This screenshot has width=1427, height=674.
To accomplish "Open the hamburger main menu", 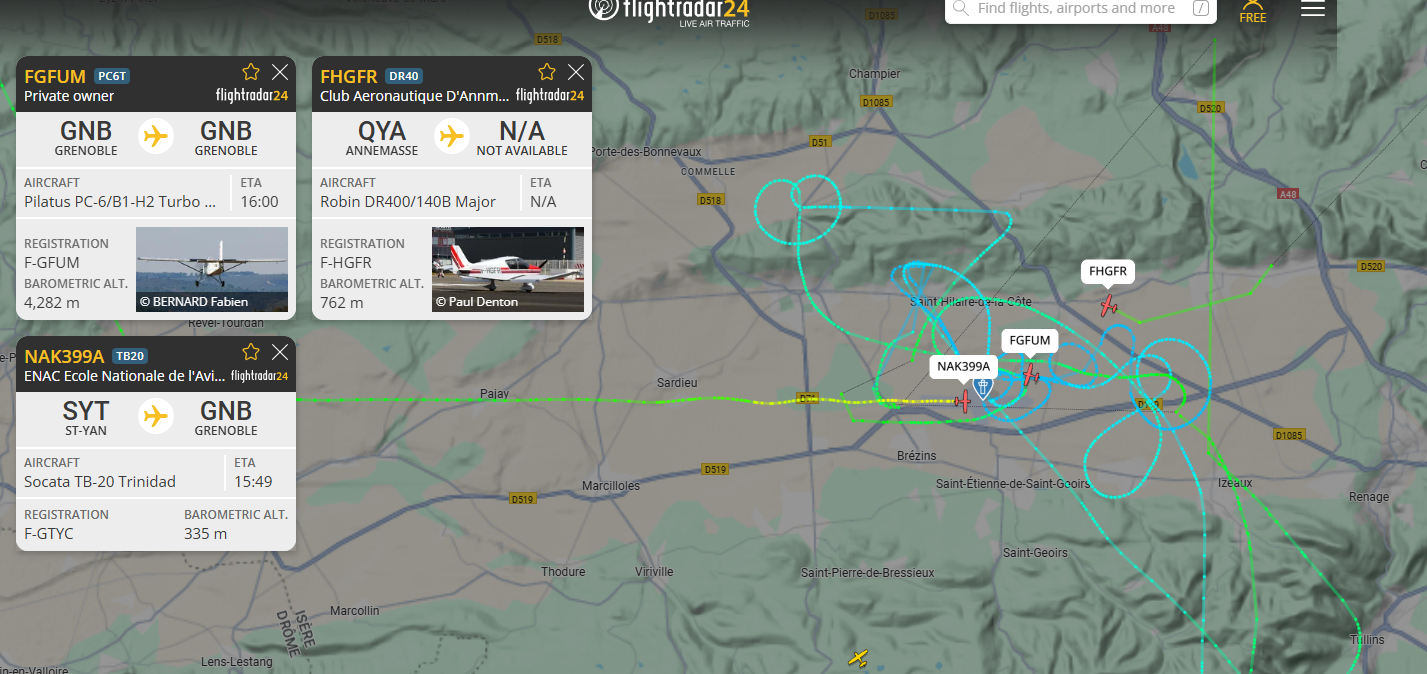I will coord(1312,9).
